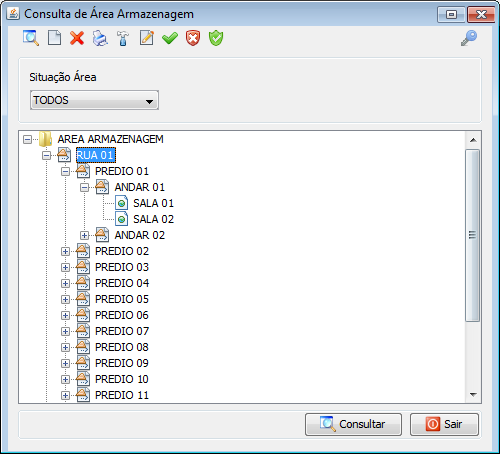Screen dimensions: 500x454
Task: Click the red X delete icon
Action: pyautogui.click(x=77, y=38)
